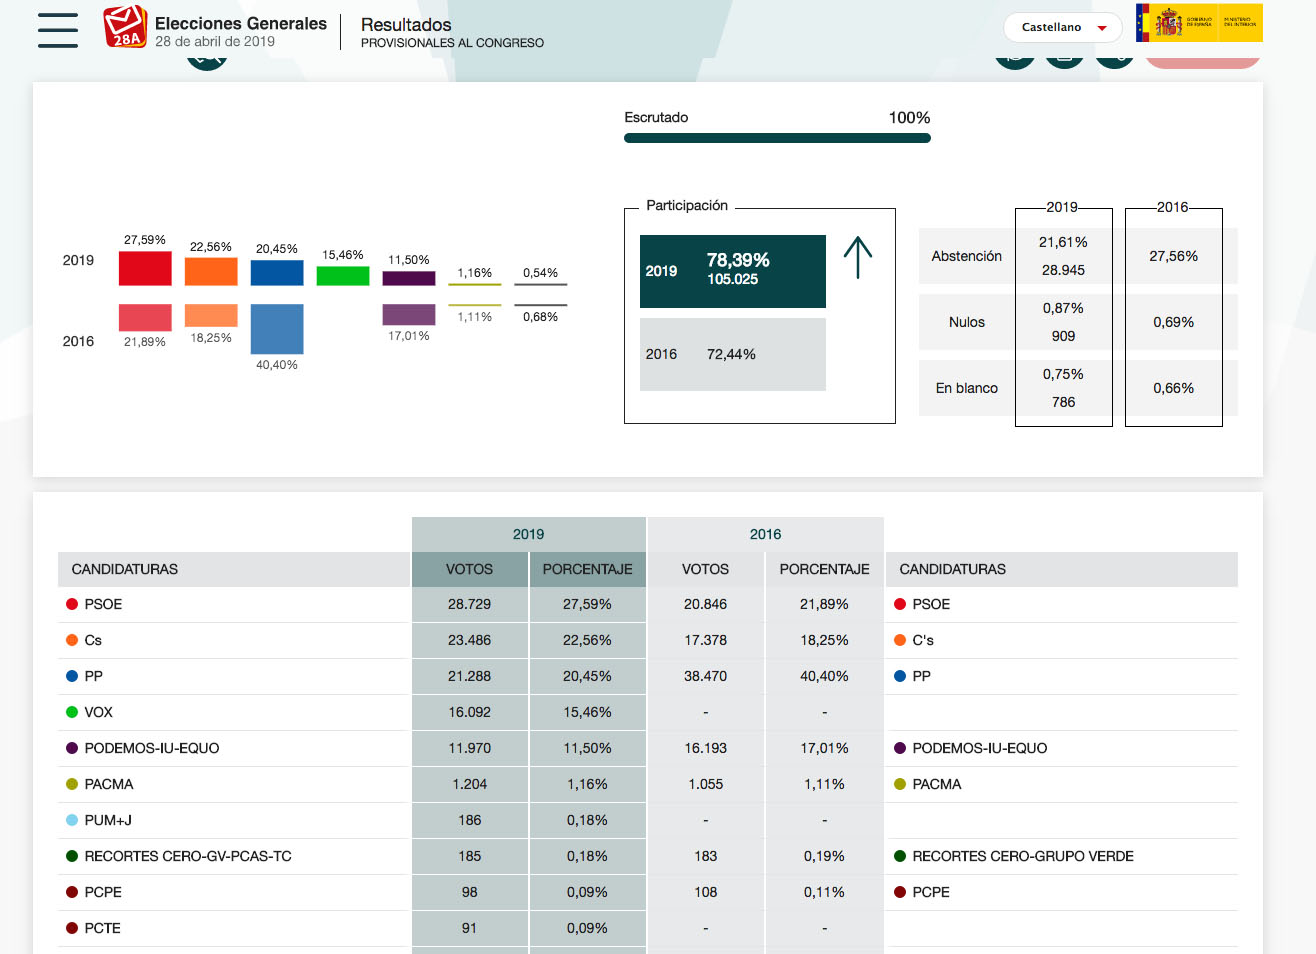Click the 2019 abstention value 21,61%
Viewport: 1316px width, 954px height.
click(1063, 242)
